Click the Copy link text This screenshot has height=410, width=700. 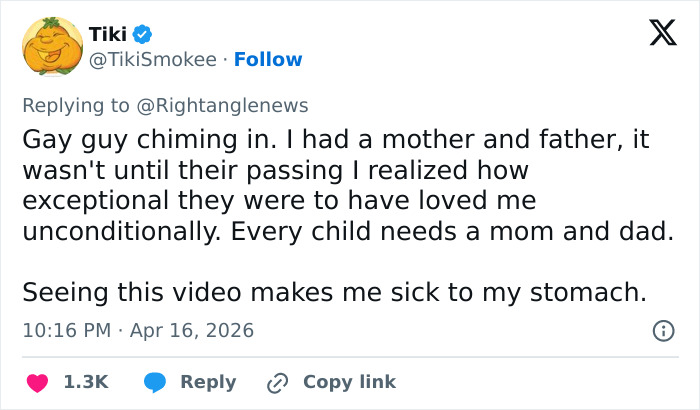(349, 382)
